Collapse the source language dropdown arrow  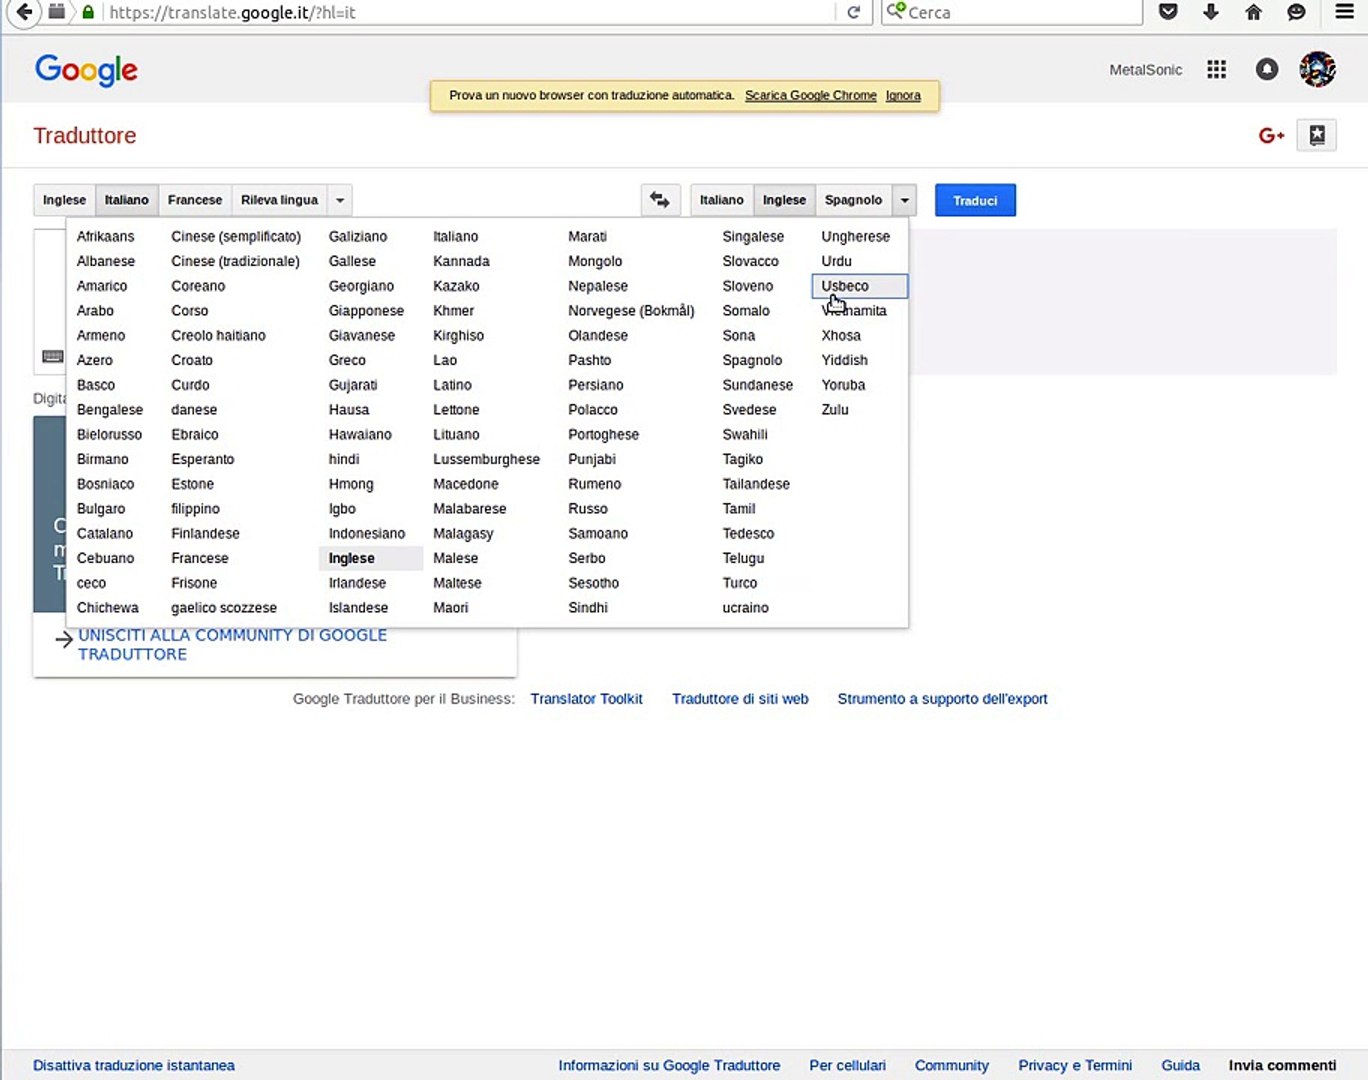(340, 200)
